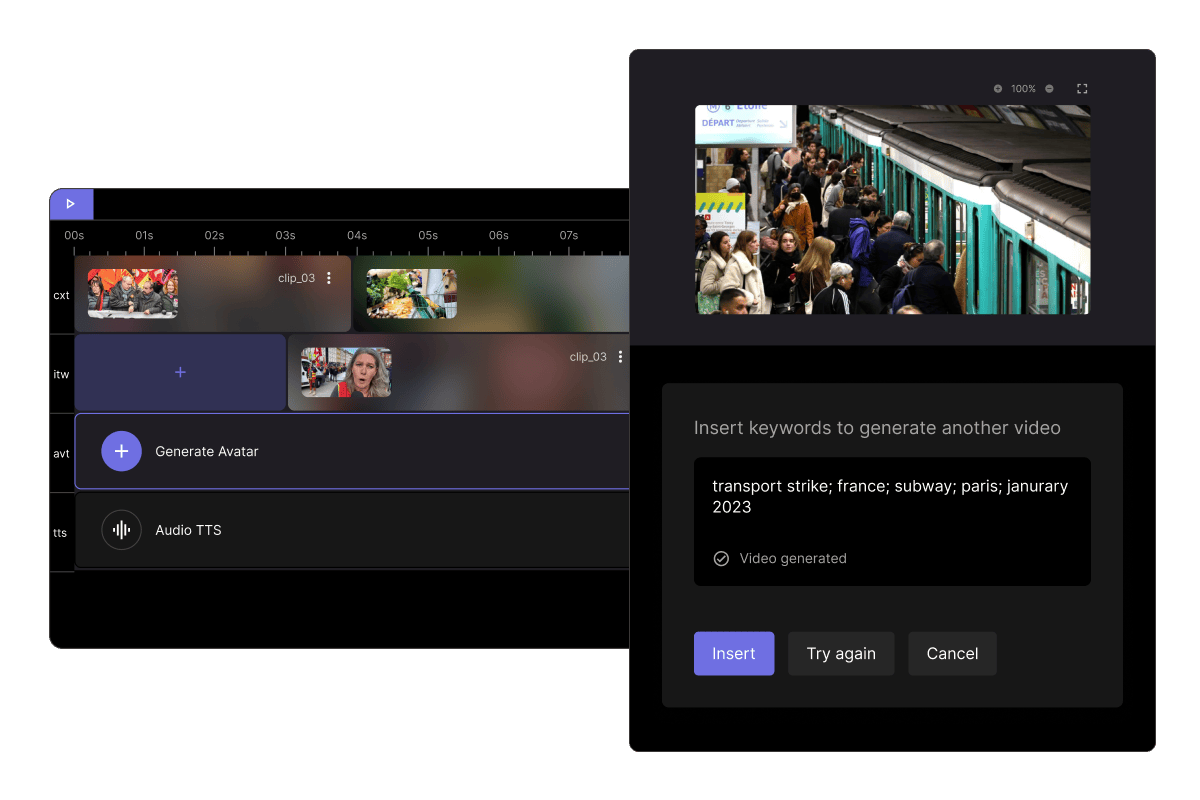The image size is (1200, 800).
Task: Select the vegetable market clip thumbnail
Action: tap(411, 293)
